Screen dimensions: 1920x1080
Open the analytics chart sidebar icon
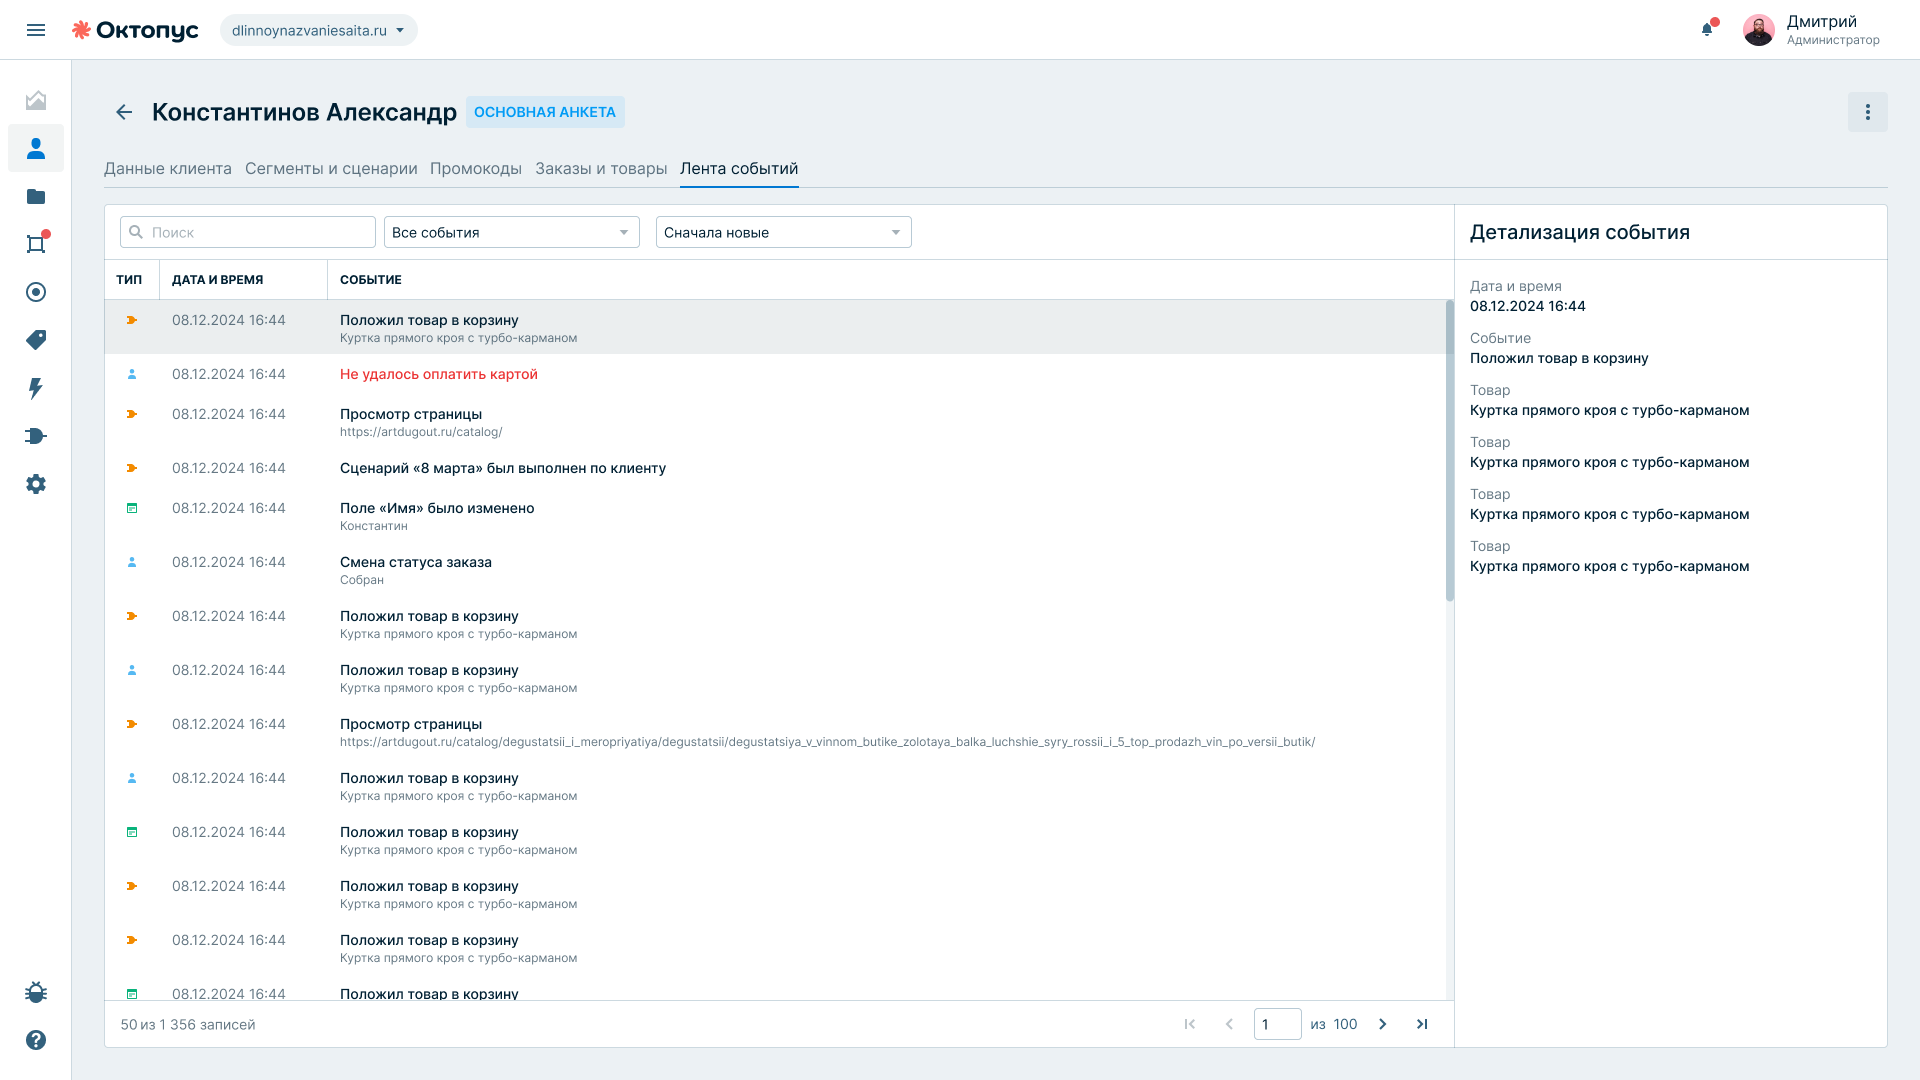coord(36,100)
